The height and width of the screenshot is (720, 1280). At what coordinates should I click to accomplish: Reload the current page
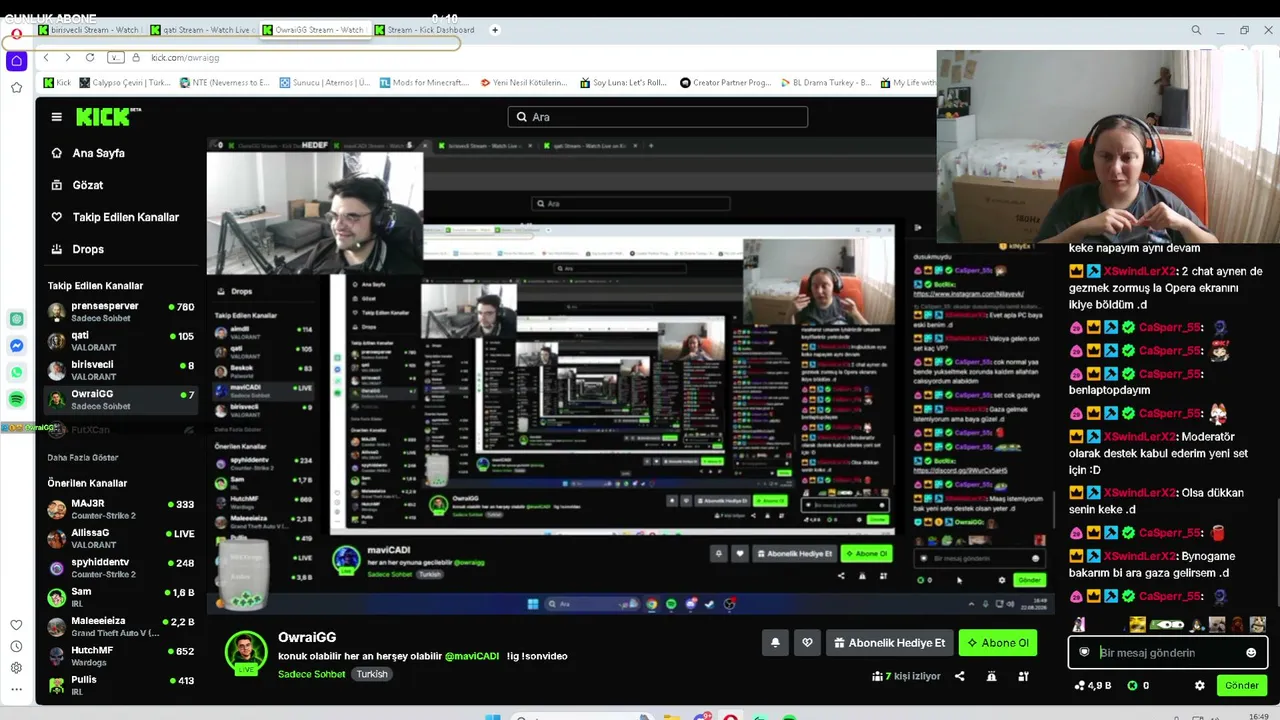click(90, 58)
